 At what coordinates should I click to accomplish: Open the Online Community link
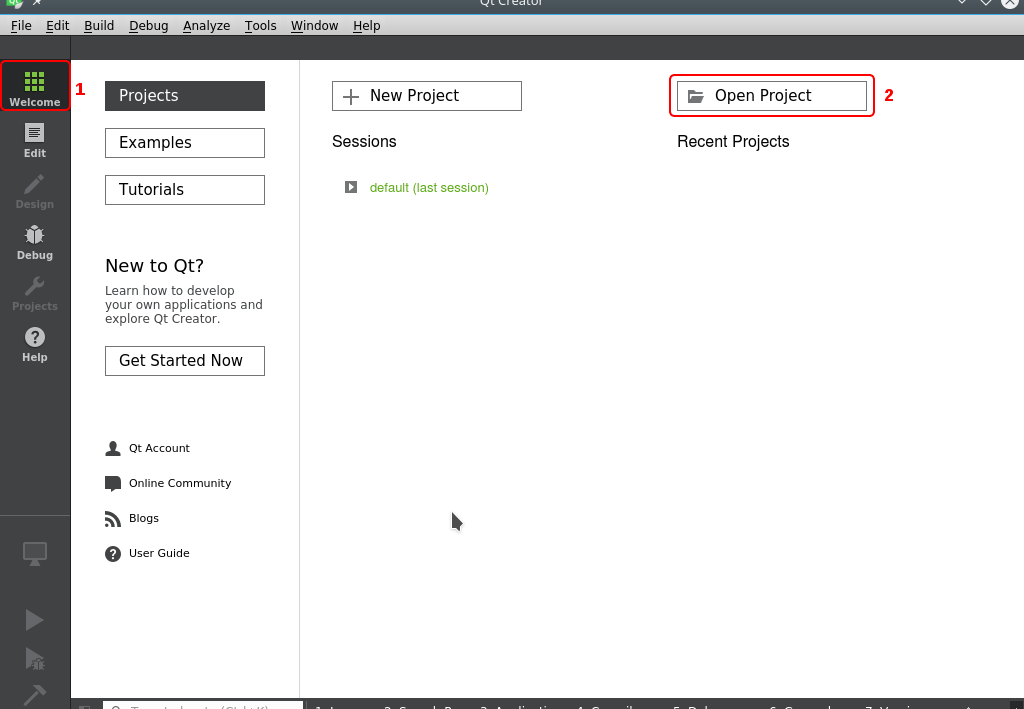tap(180, 483)
